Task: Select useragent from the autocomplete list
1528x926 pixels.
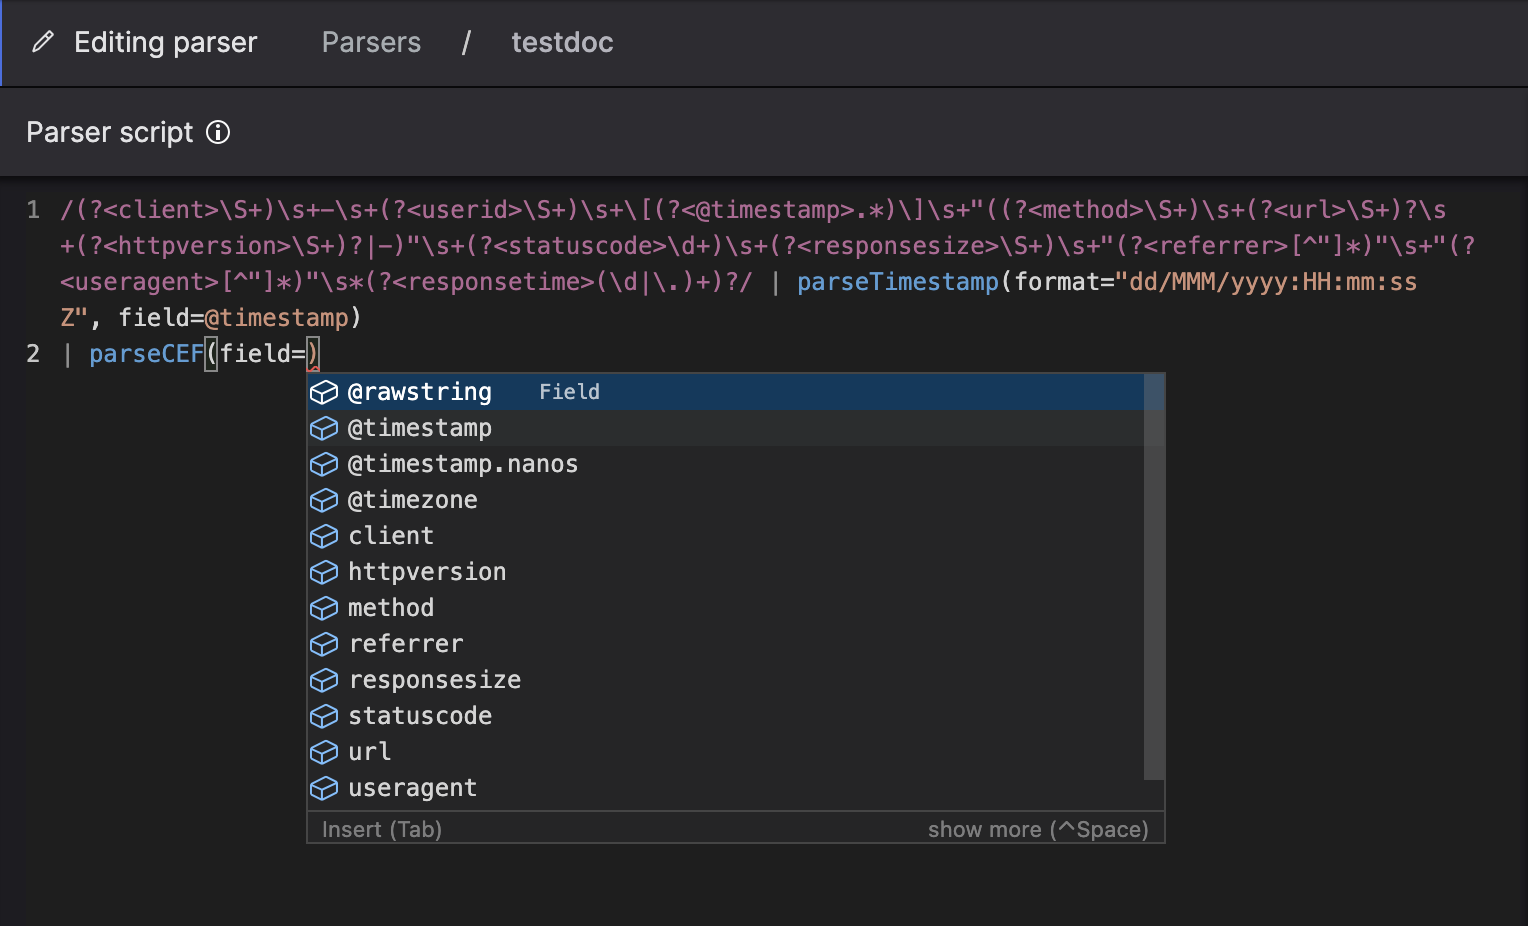Action: (x=726, y=788)
